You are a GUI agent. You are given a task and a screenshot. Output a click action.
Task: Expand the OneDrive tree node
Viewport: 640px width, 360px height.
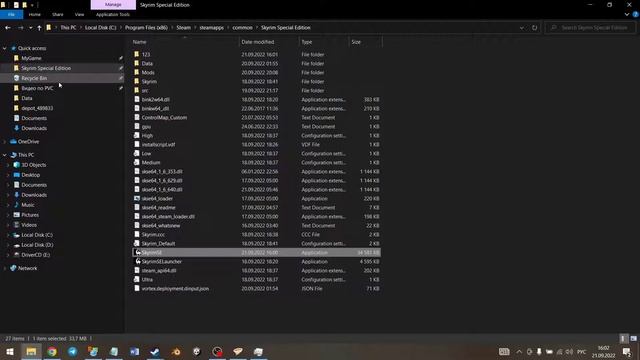4,142
